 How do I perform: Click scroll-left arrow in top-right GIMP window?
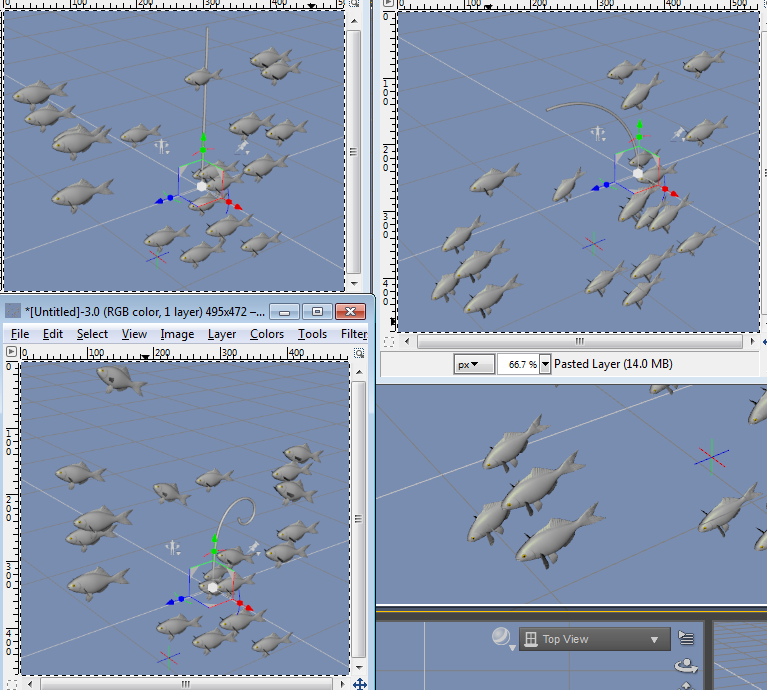point(407,341)
